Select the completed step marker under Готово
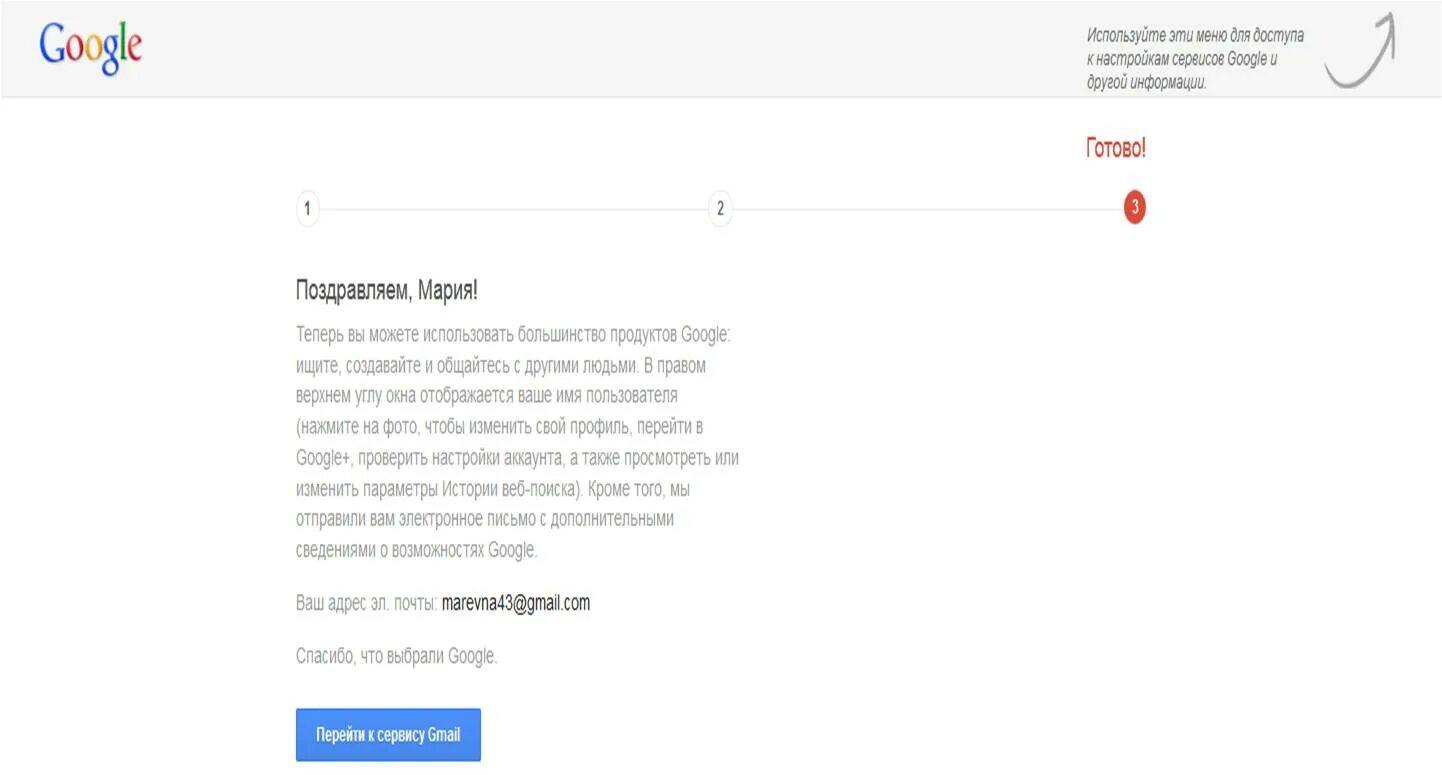Screen dimensions: 1442x775 (1134, 209)
